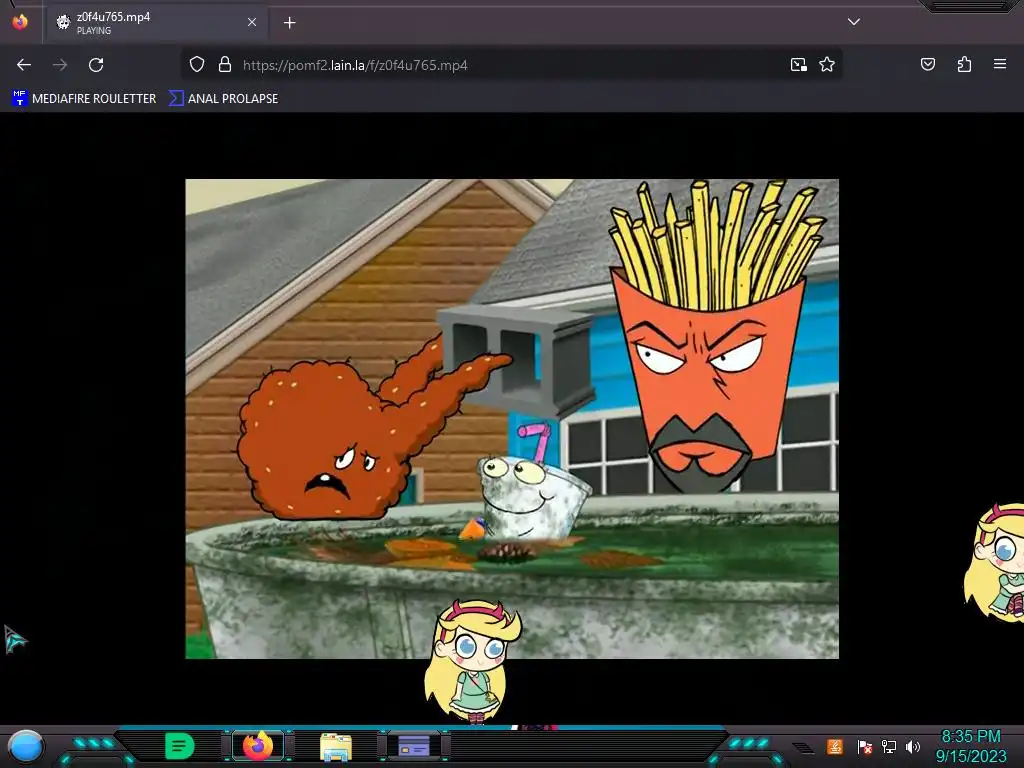Open the Action Center flag tray icon

point(864,746)
